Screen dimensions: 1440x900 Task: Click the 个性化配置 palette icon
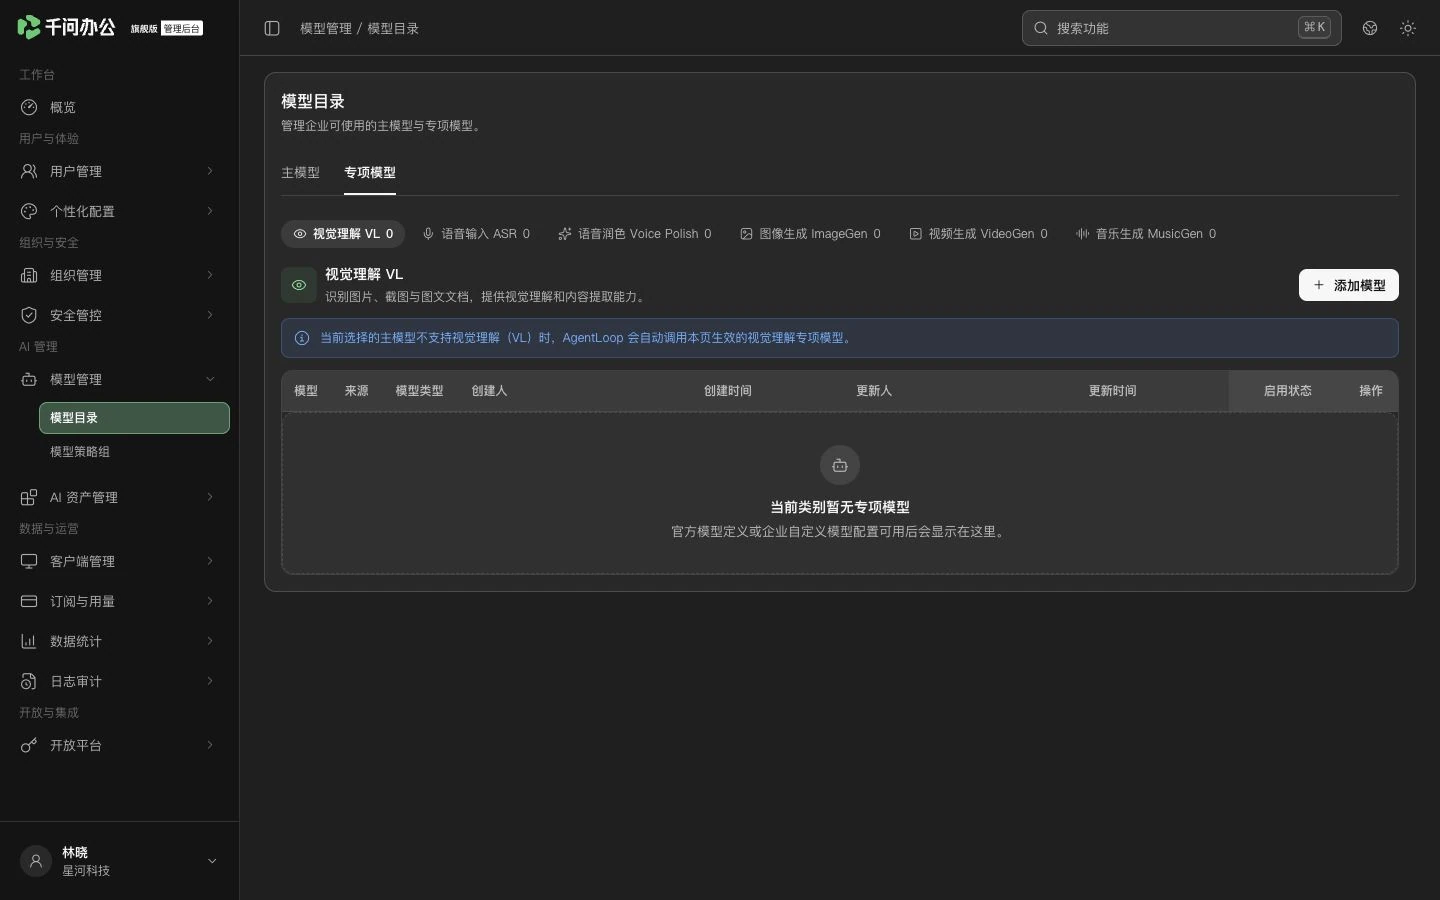click(29, 211)
